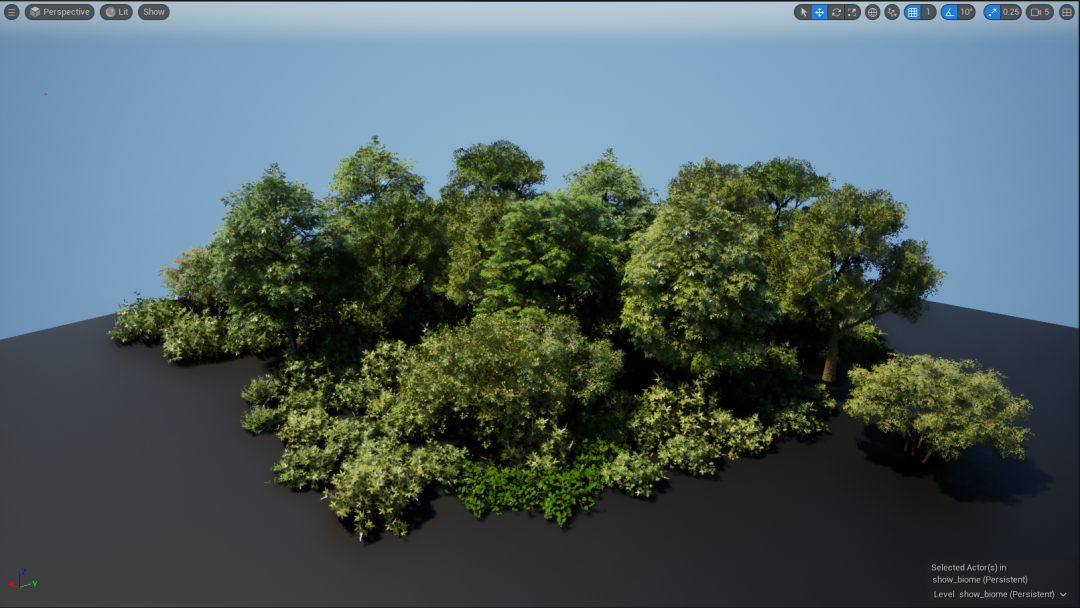Open the Show flags menu
The image size is (1080, 608).
[x=154, y=12]
